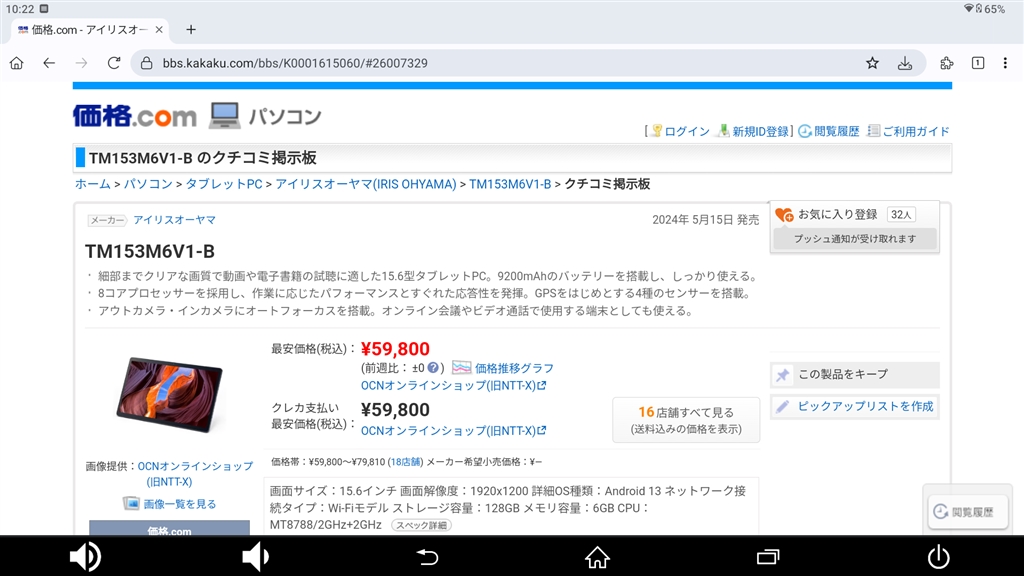
Task: Click the grayed forward arrow
Action: click(x=81, y=63)
